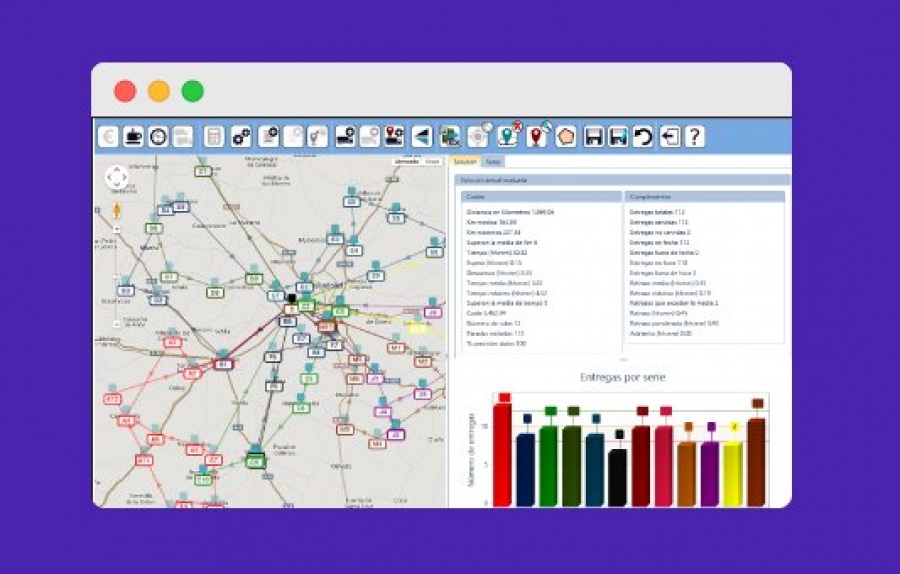This screenshot has width=900, height=574.
Task: Click the clock schedule icon
Action: tap(158, 137)
